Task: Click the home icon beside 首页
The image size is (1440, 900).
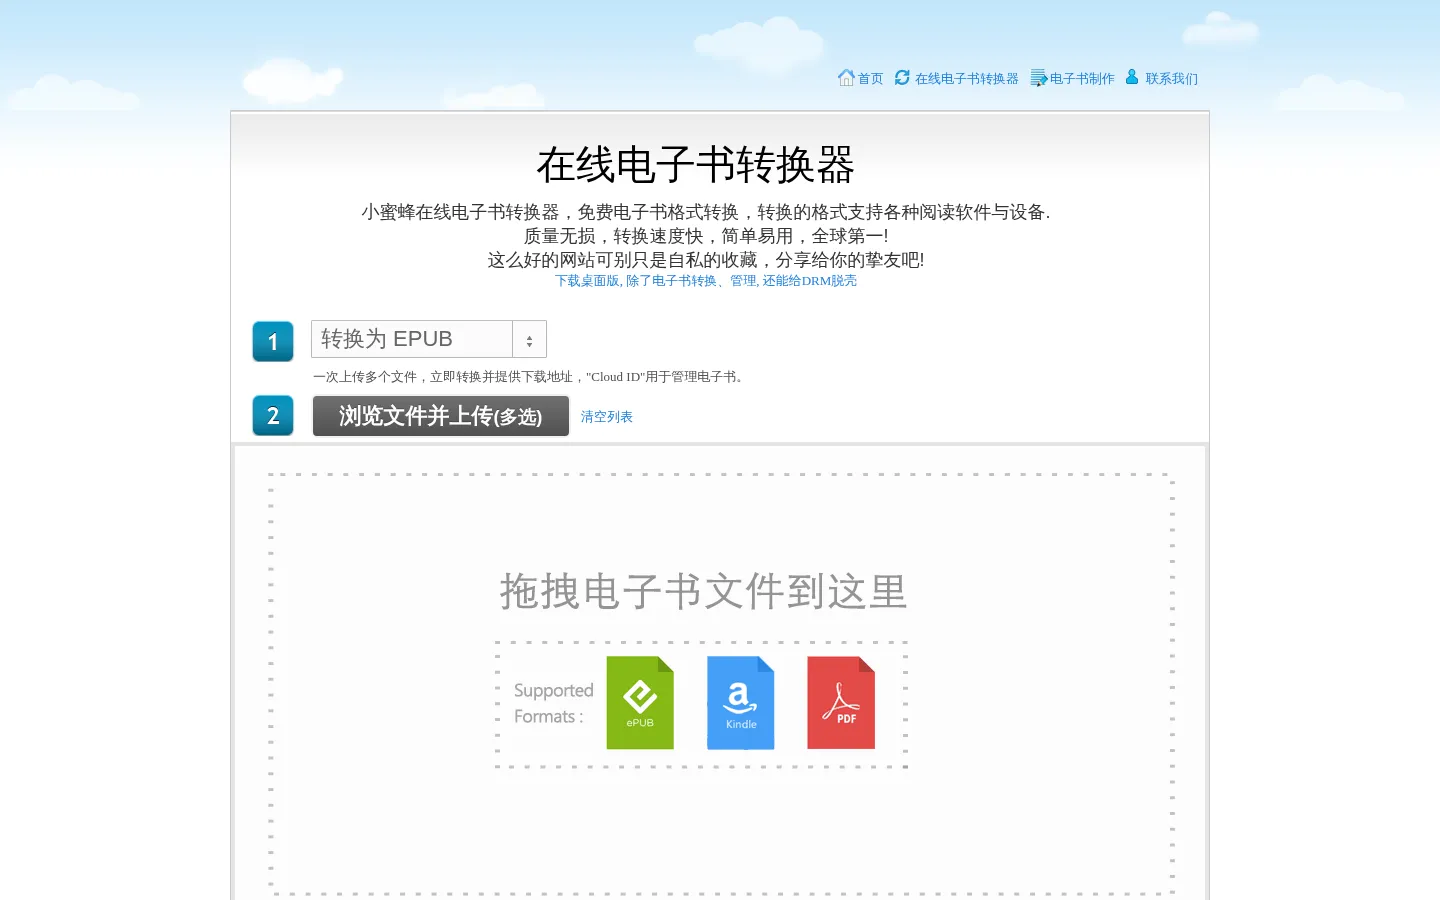Action: point(846,77)
